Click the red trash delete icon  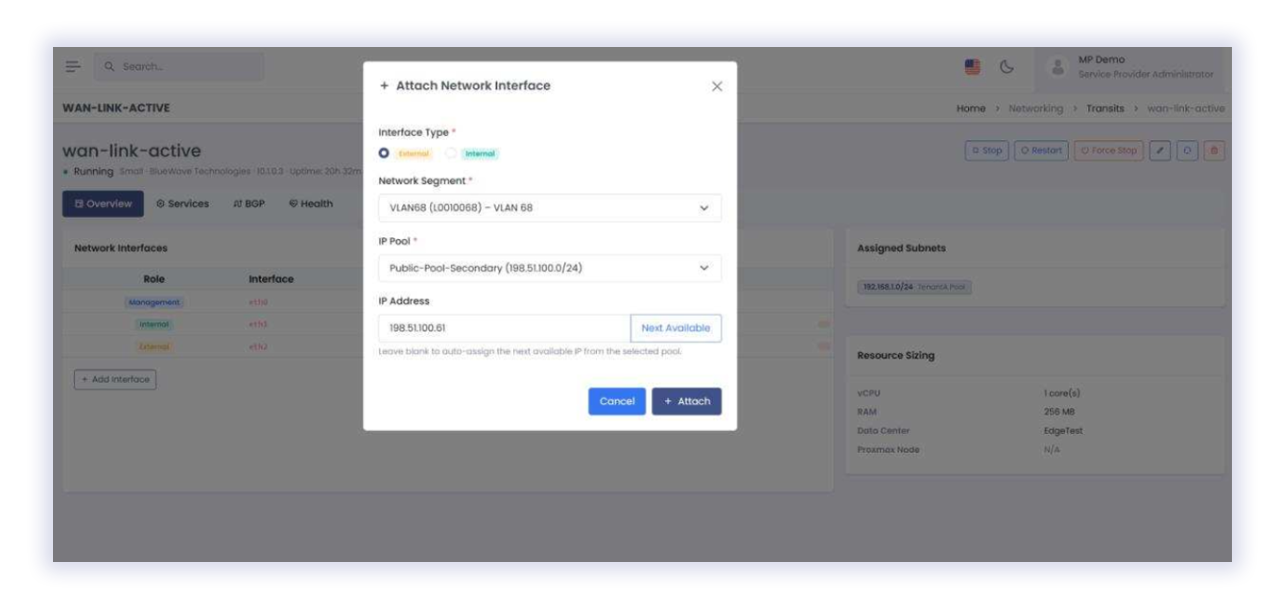point(1214,151)
